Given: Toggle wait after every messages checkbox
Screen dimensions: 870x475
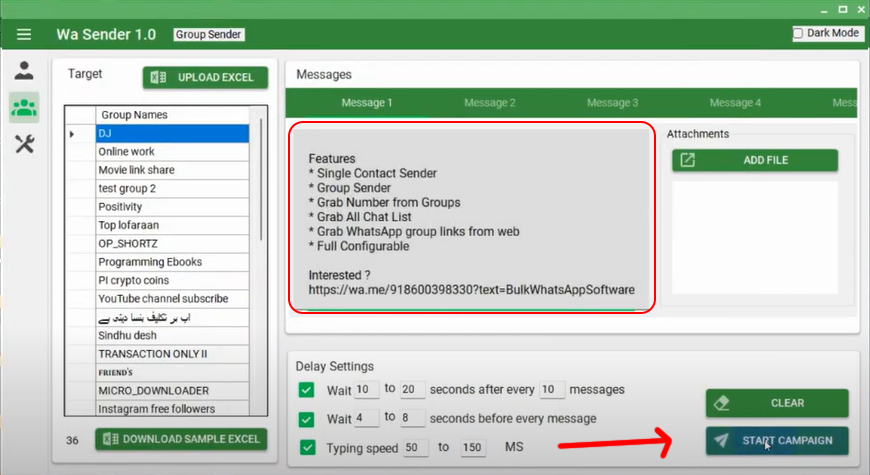Looking at the screenshot, I should click(x=307, y=390).
